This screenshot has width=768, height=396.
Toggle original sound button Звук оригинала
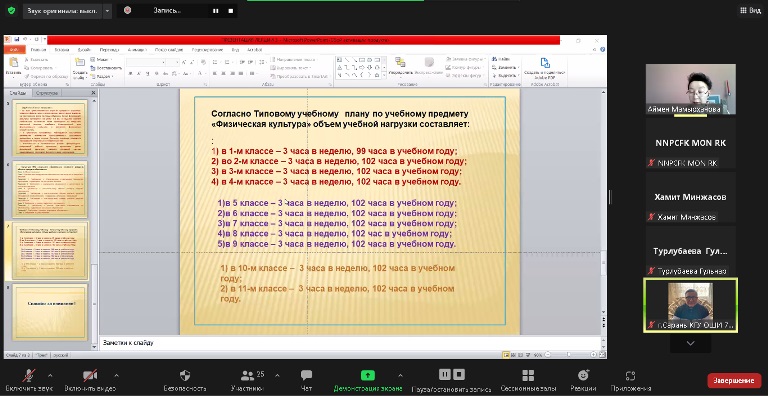point(63,11)
